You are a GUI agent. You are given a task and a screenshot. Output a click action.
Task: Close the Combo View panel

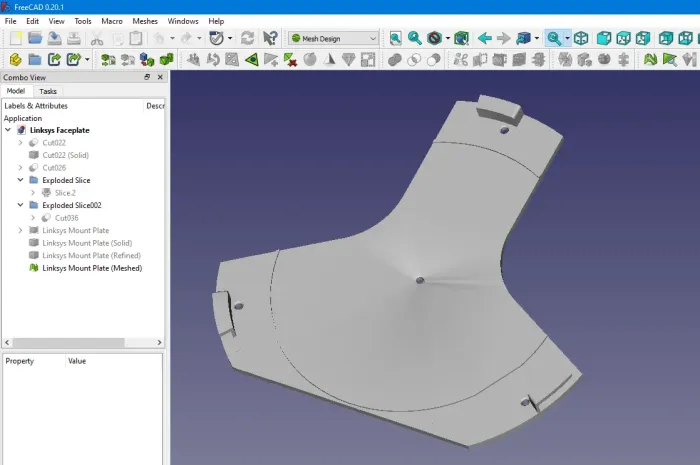point(160,77)
